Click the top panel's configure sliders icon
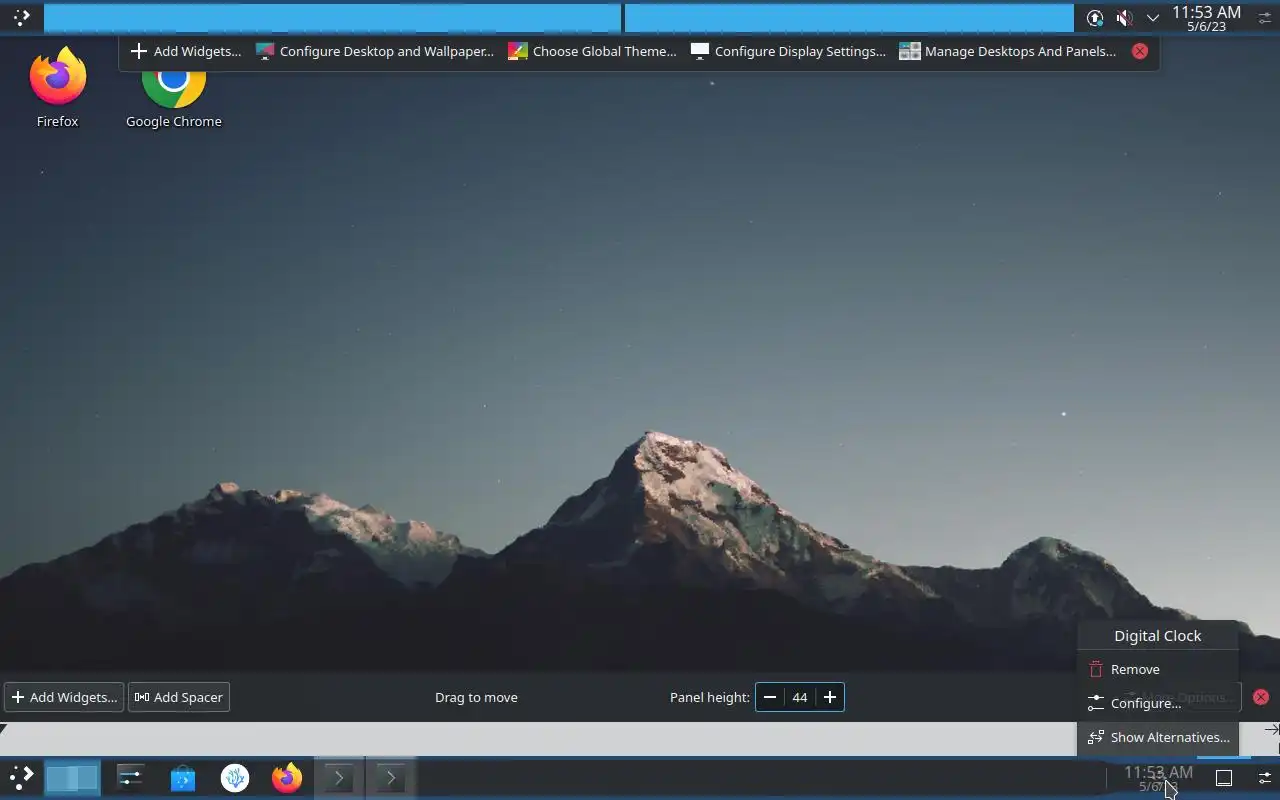 1264,18
